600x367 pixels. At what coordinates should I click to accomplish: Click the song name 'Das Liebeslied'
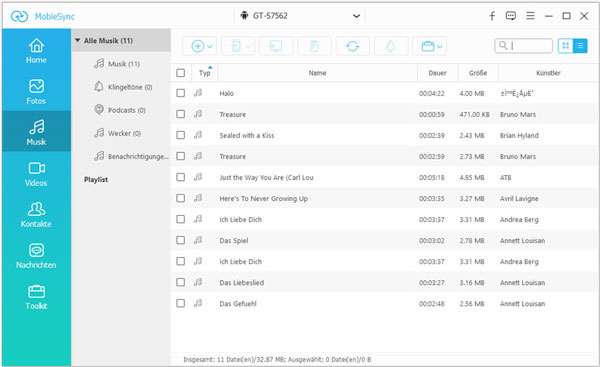[x=242, y=283]
